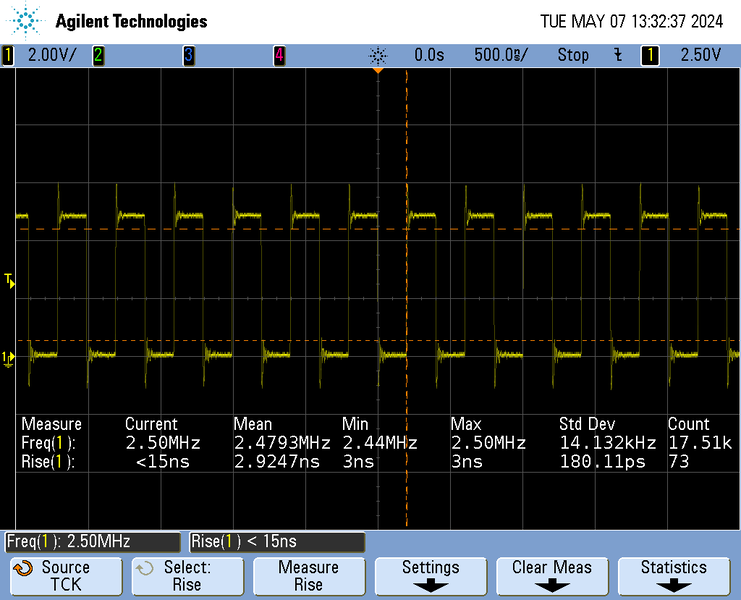Click the Freq(1): row label
Screen dimensions: 741x600
point(48,443)
